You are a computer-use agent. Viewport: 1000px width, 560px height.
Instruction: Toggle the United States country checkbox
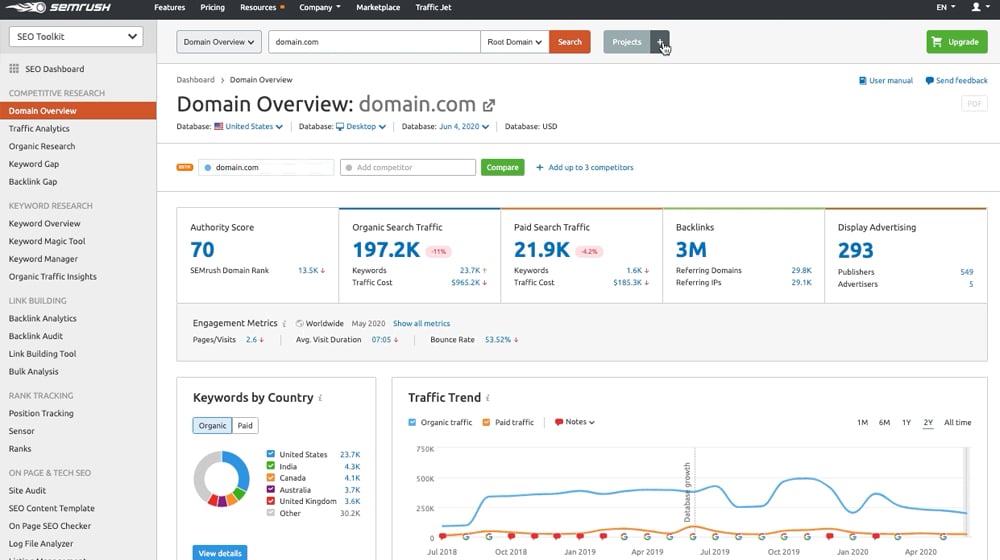click(270, 453)
